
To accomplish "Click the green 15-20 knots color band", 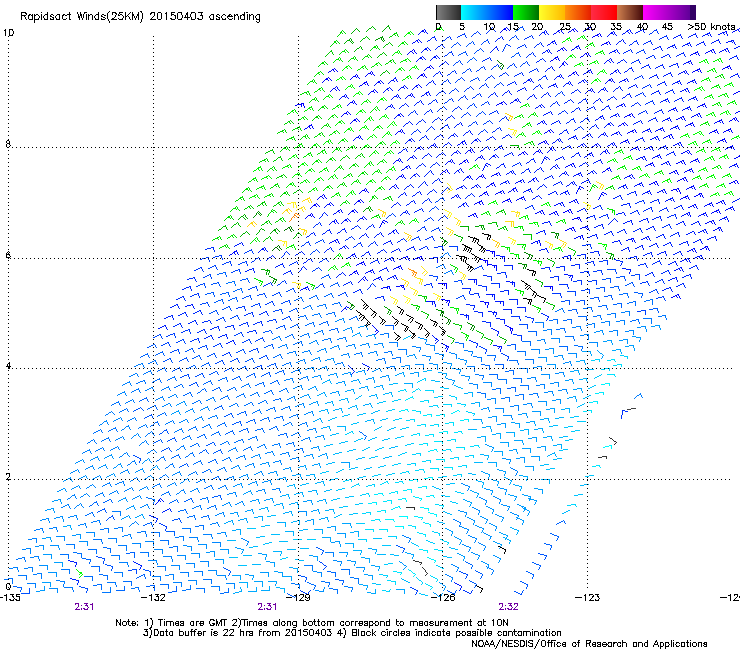I will [x=526, y=12].
